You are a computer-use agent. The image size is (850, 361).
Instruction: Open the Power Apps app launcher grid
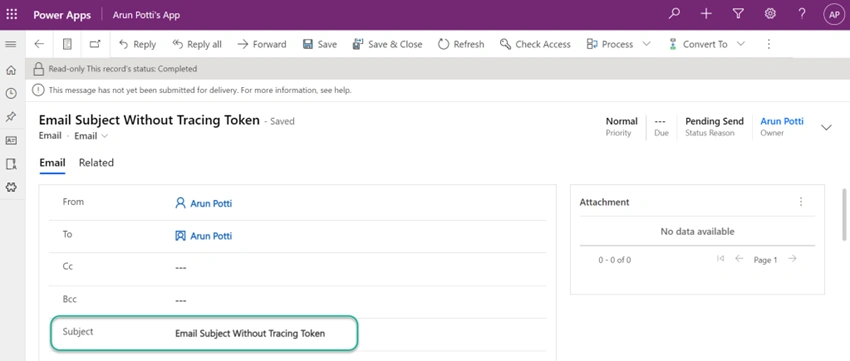click(x=11, y=15)
